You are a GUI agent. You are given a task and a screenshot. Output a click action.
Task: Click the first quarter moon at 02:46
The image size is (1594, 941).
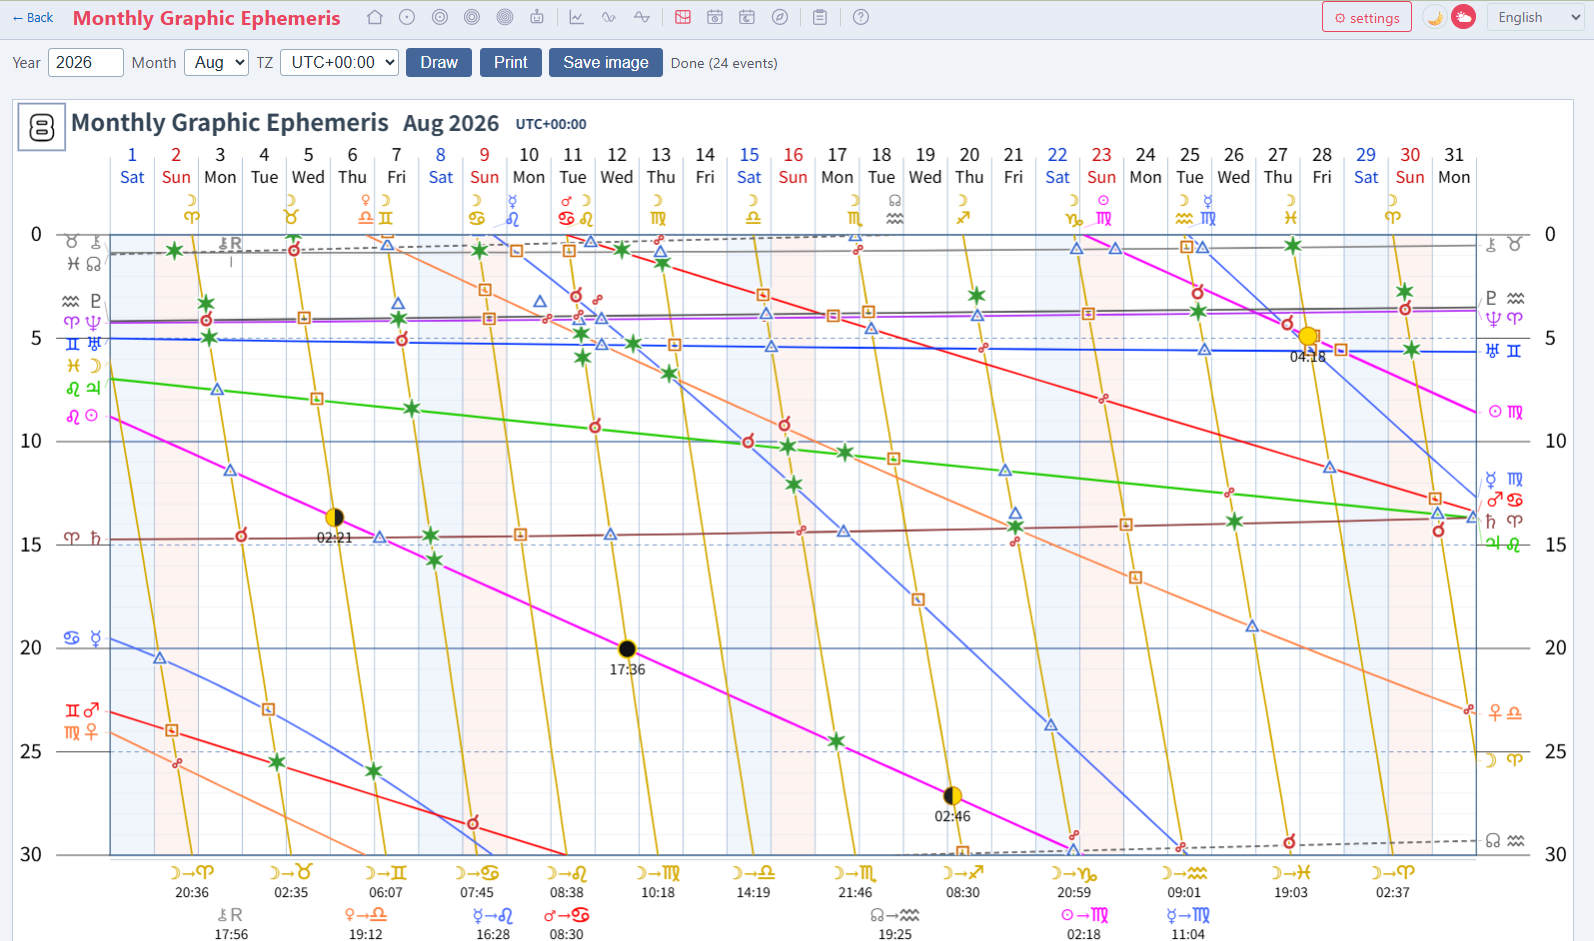click(953, 796)
